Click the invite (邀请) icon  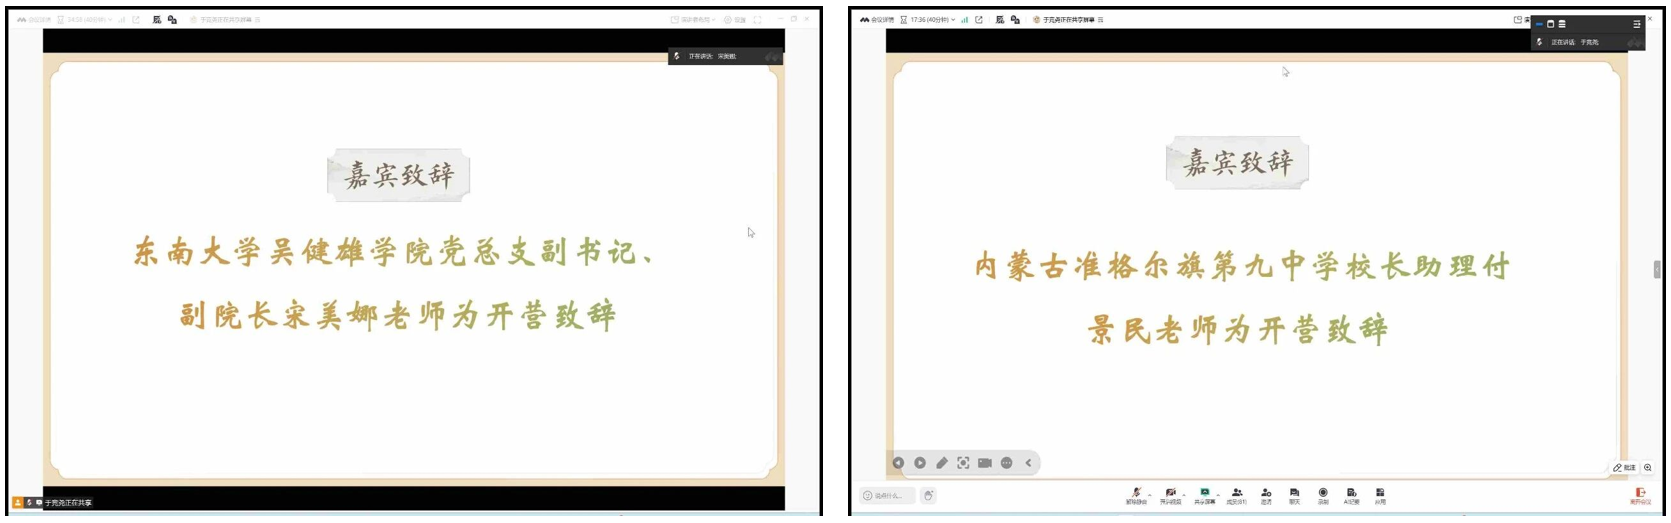(x=1266, y=493)
